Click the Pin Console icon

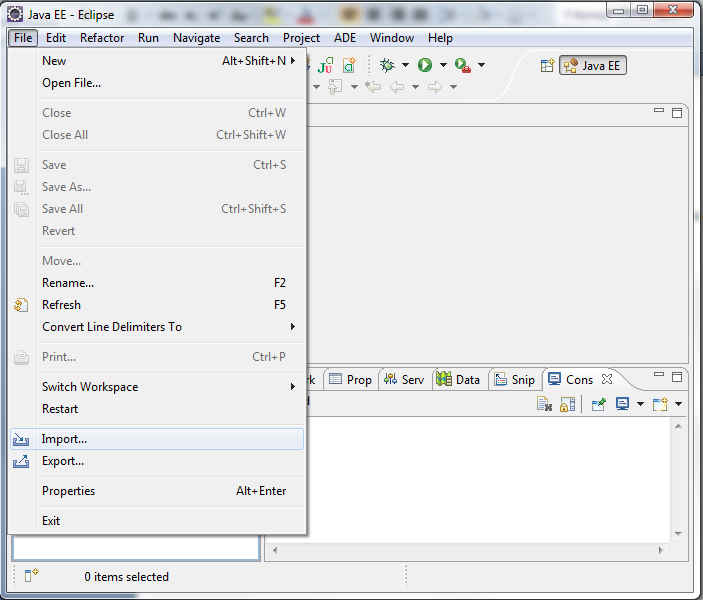tap(599, 404)
